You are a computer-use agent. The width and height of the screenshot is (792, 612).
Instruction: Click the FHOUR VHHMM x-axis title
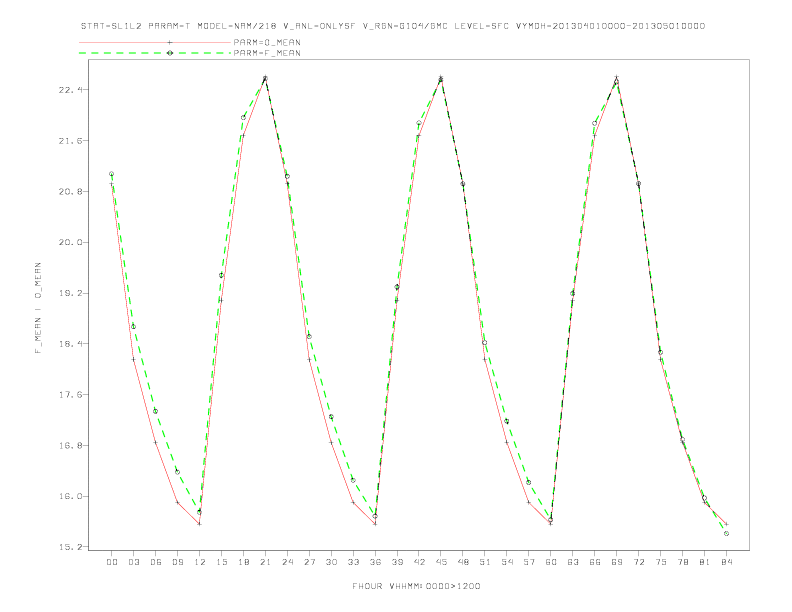click(416, 586)
